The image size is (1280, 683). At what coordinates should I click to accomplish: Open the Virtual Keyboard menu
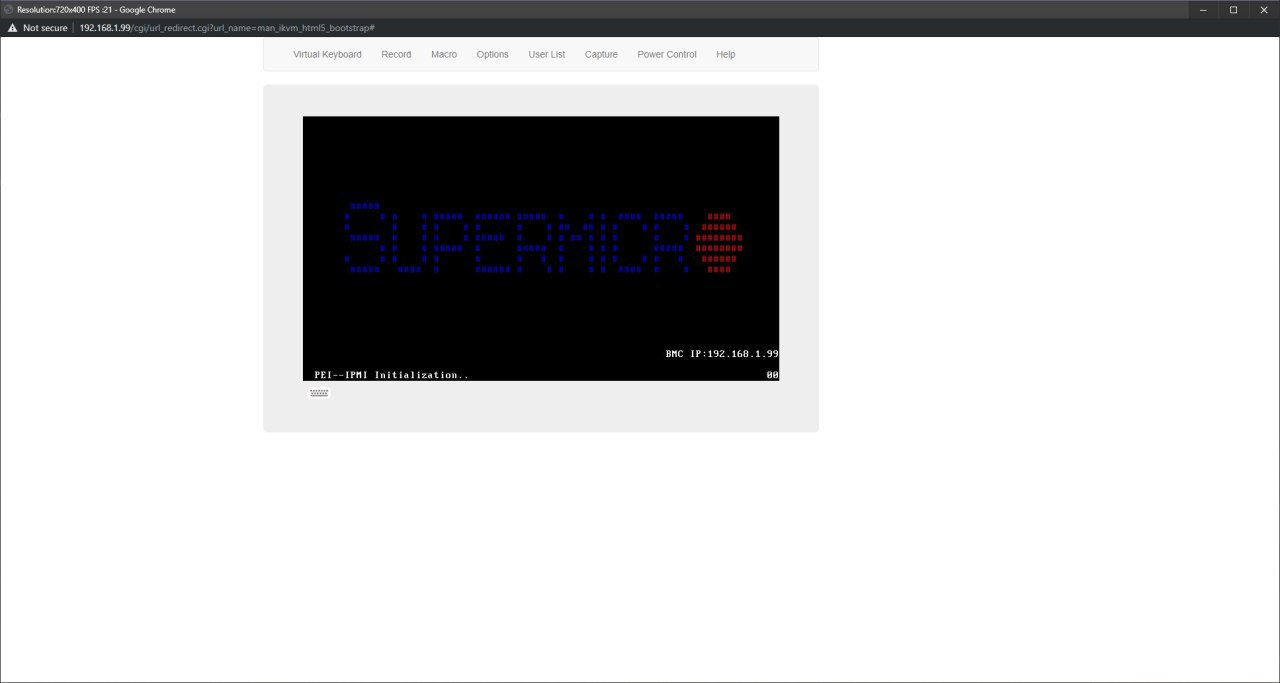click(x=327, y=54)
